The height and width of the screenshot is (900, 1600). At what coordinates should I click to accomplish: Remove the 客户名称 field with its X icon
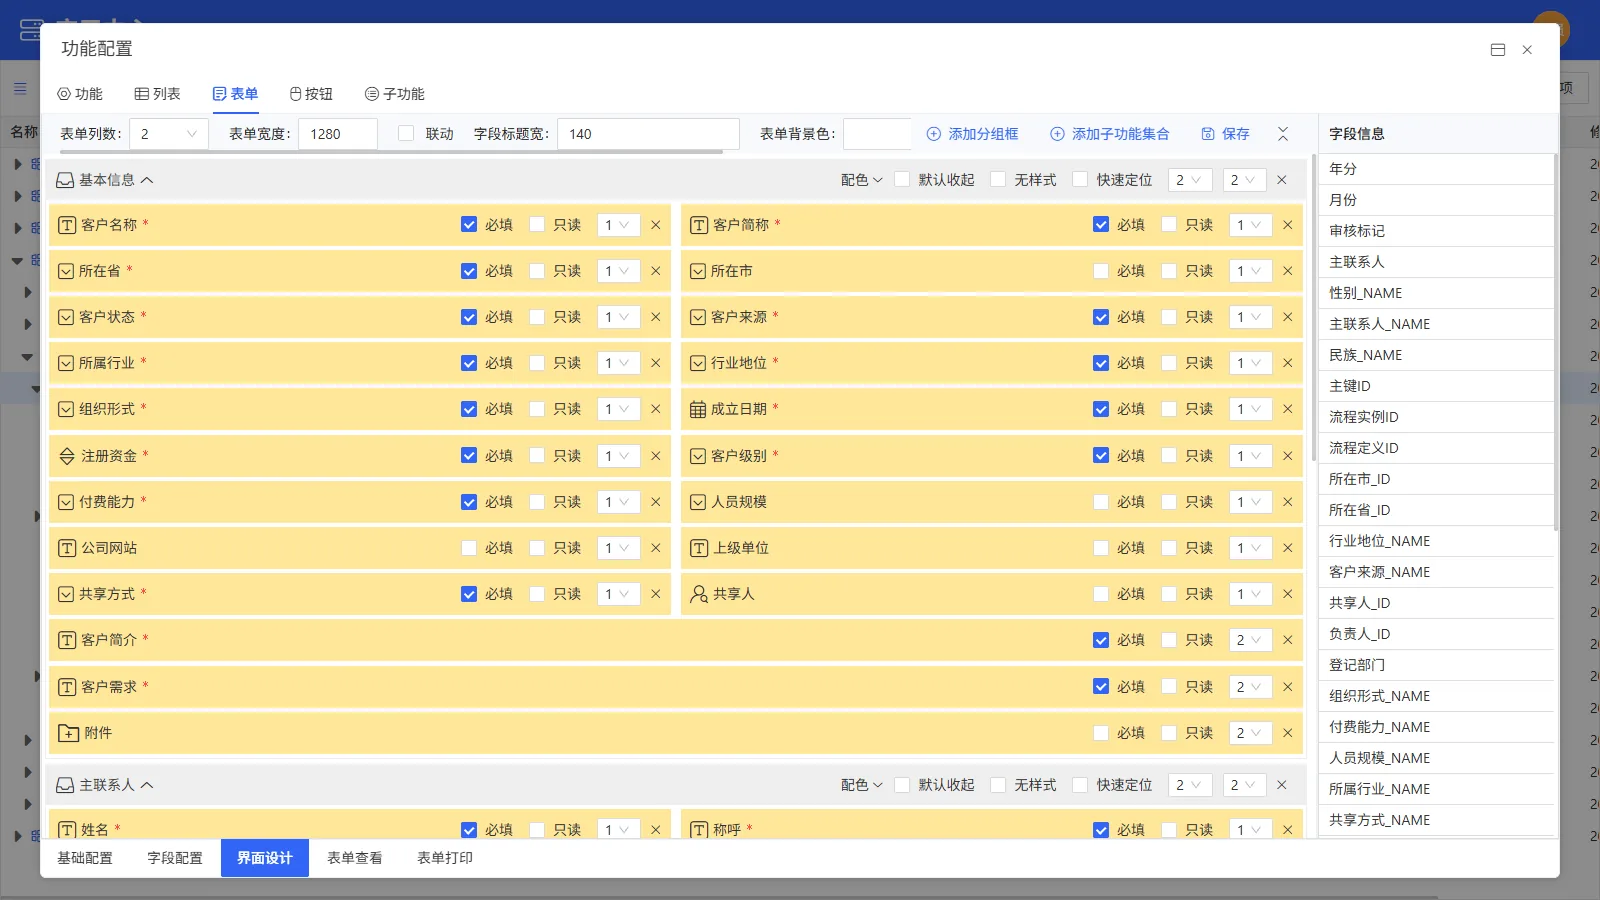[x=656, y=225]
